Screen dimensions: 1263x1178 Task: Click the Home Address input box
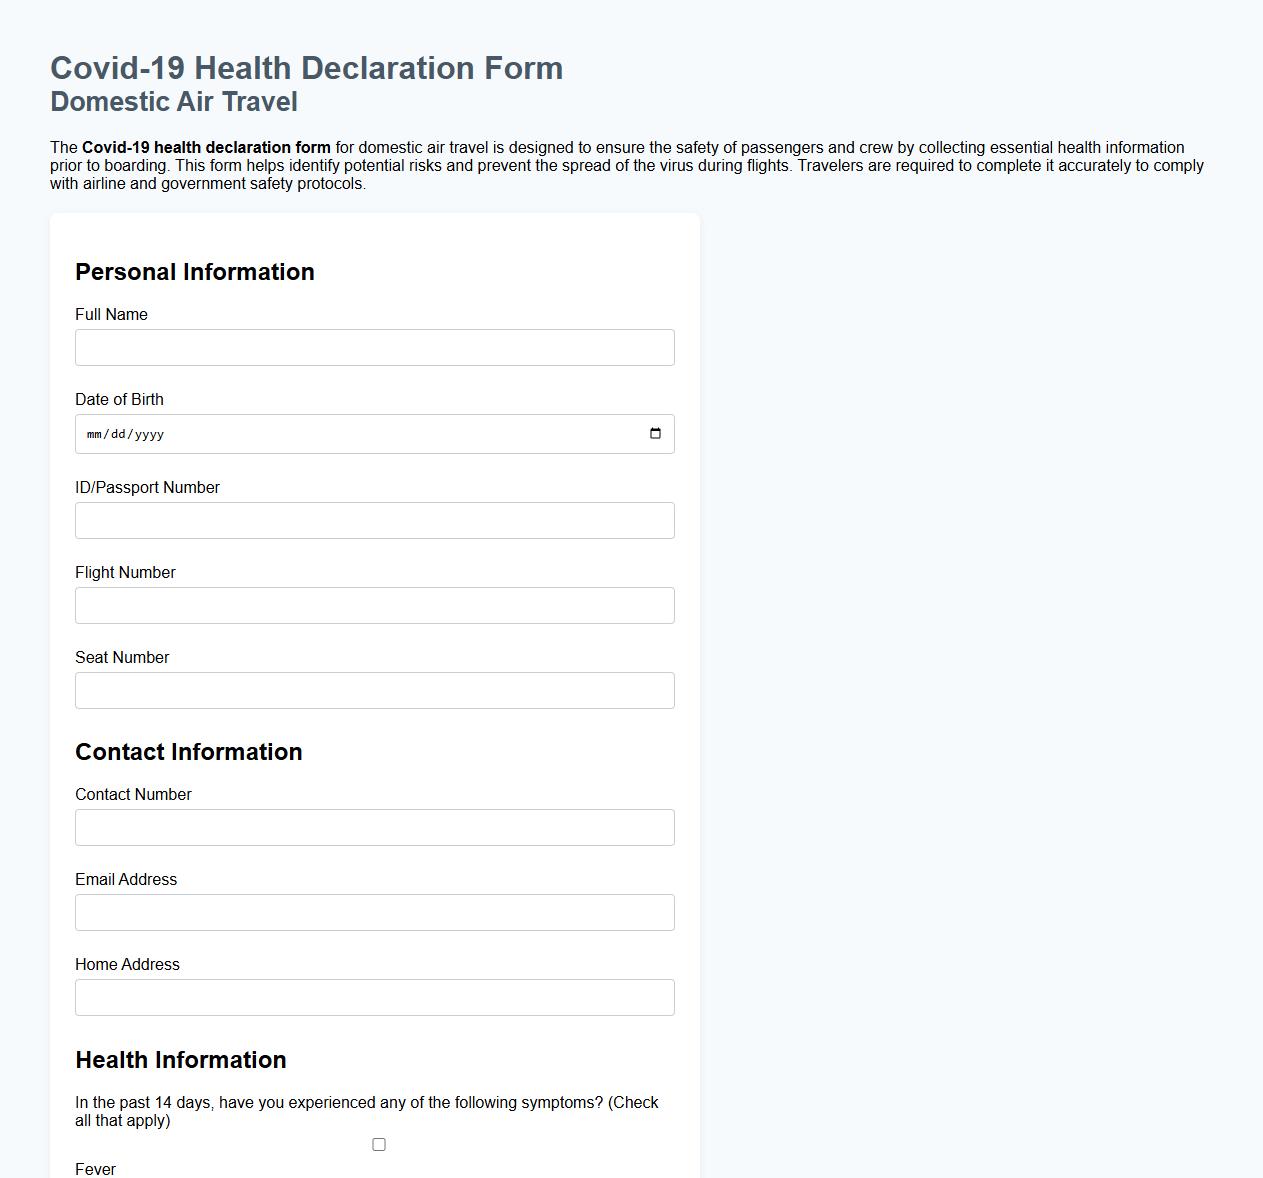pos(374,997)
